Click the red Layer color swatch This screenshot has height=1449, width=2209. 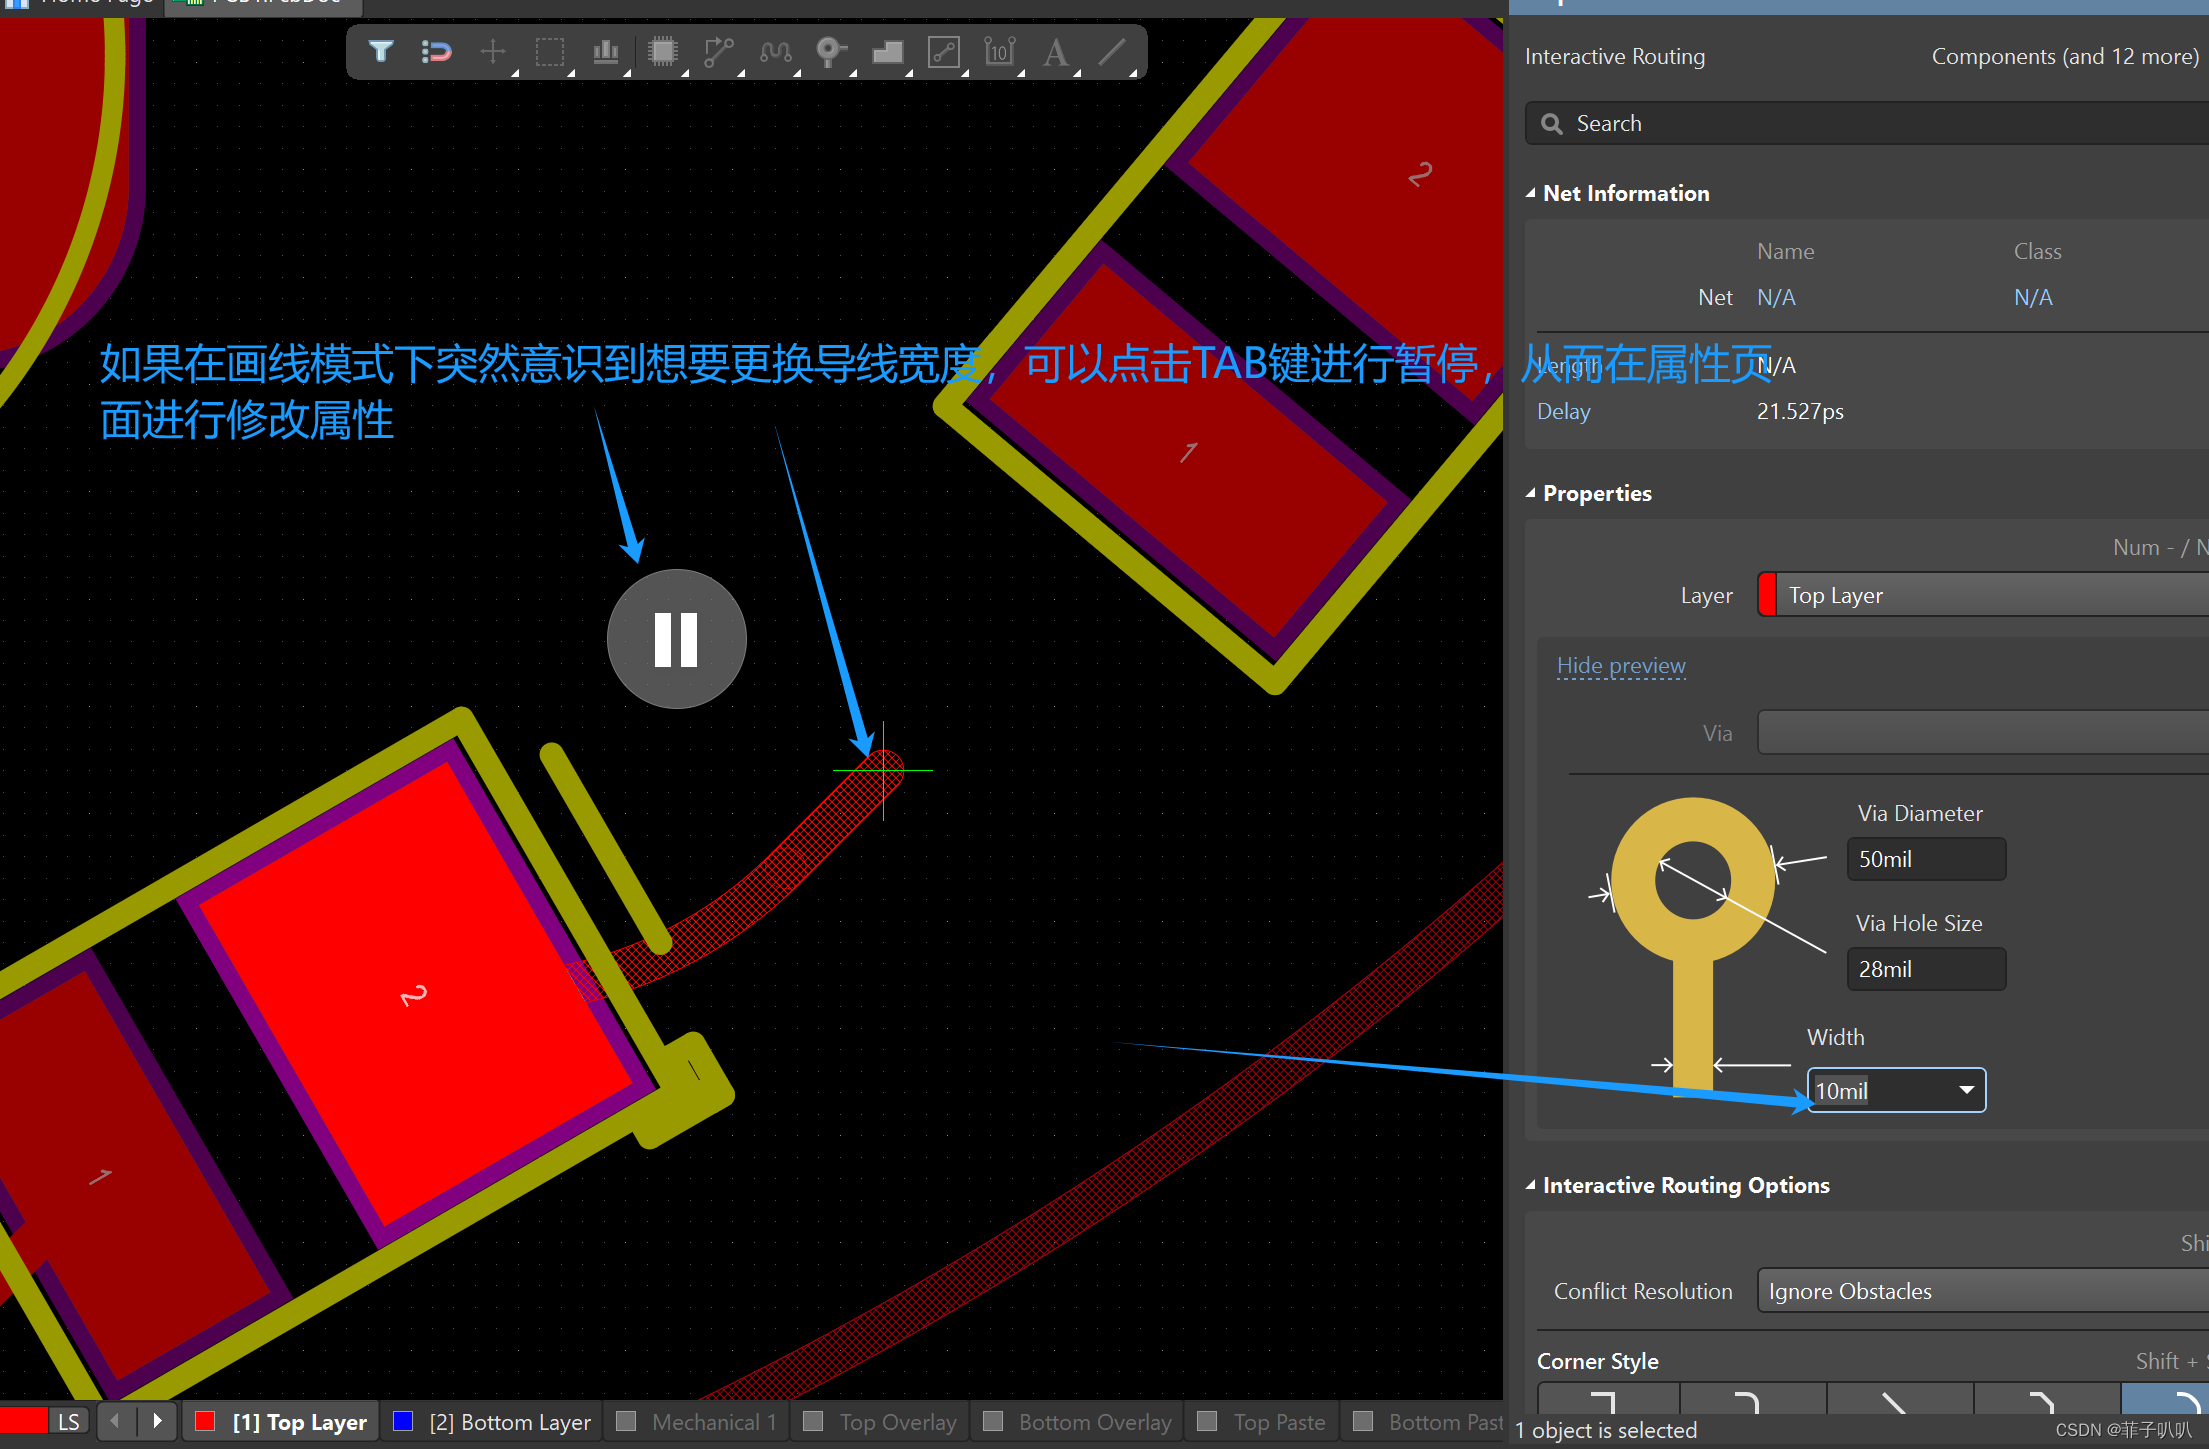pyautogui.click(x=1767, y=595)
